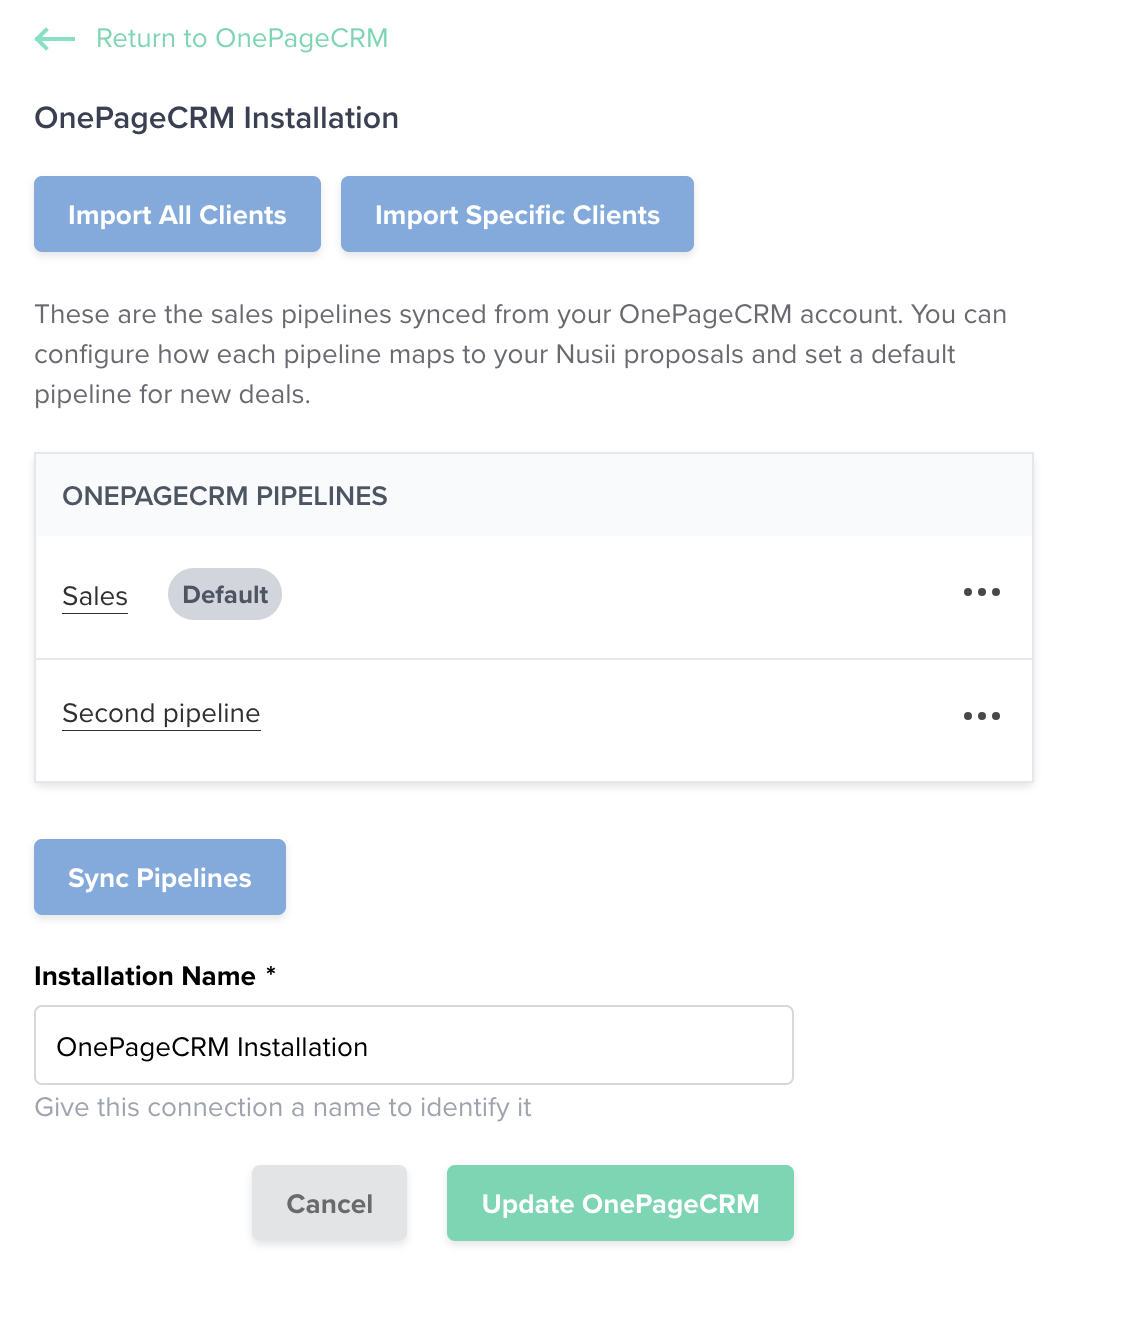Screen dimensions: 1136x1324
Task: Open the Second pipeline details
Action: pos(161,713)
